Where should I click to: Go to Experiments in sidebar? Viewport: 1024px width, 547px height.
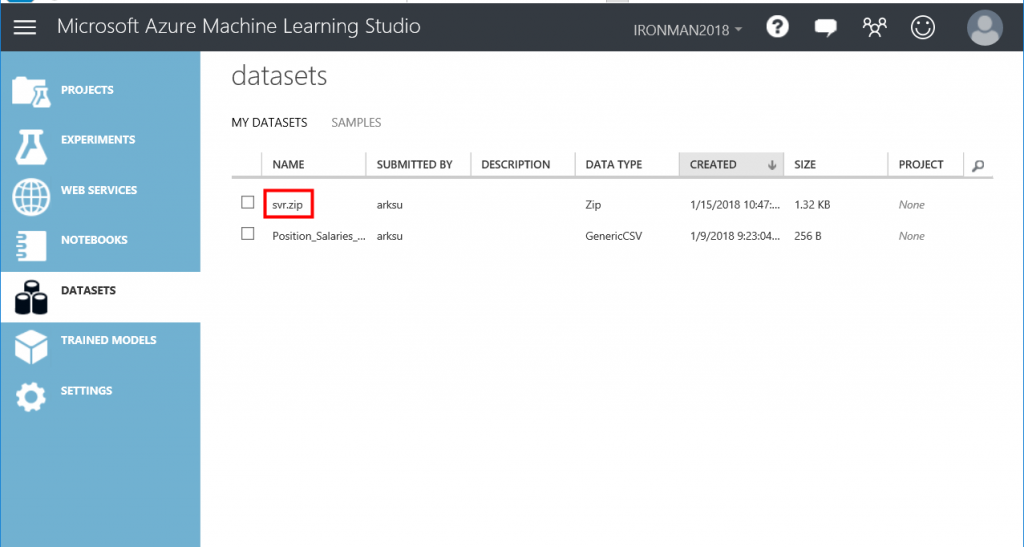click(x=98, y=140)
